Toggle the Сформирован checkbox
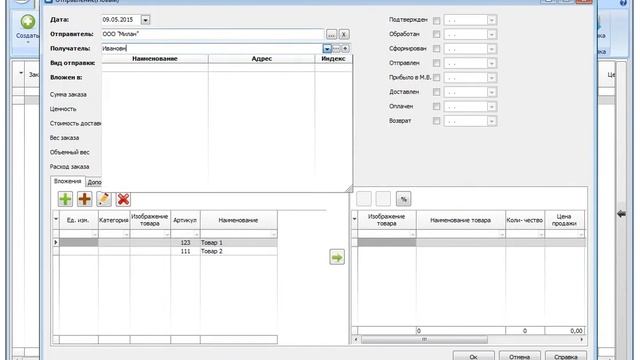Image resolution: width=640 pixels, height=360 pixels. pos(436,49)
